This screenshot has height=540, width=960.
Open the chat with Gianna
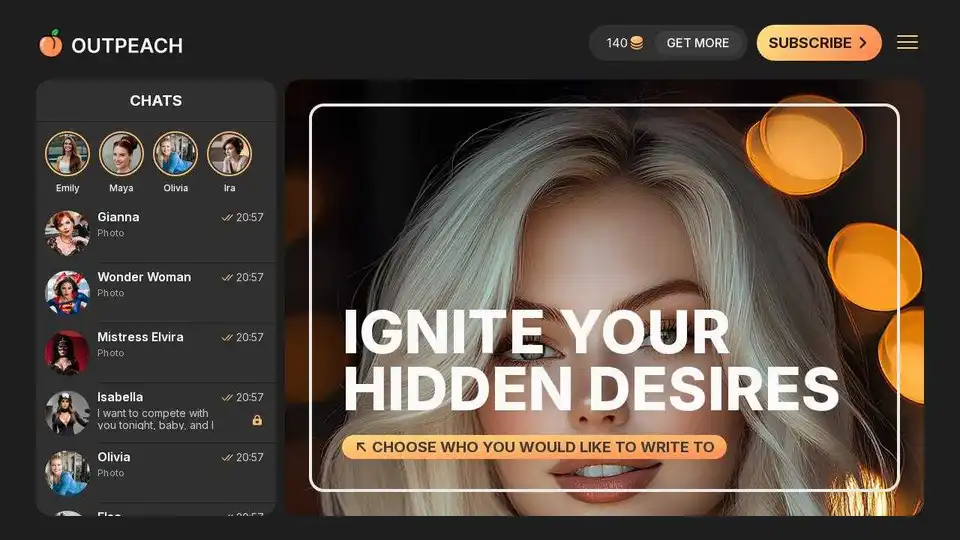coord(156,232)
